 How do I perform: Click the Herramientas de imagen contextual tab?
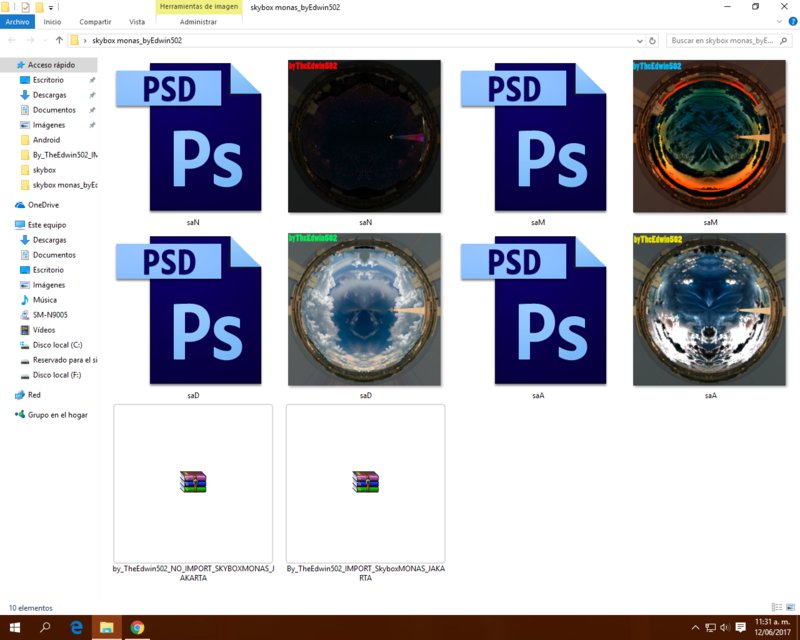point(199,7)
